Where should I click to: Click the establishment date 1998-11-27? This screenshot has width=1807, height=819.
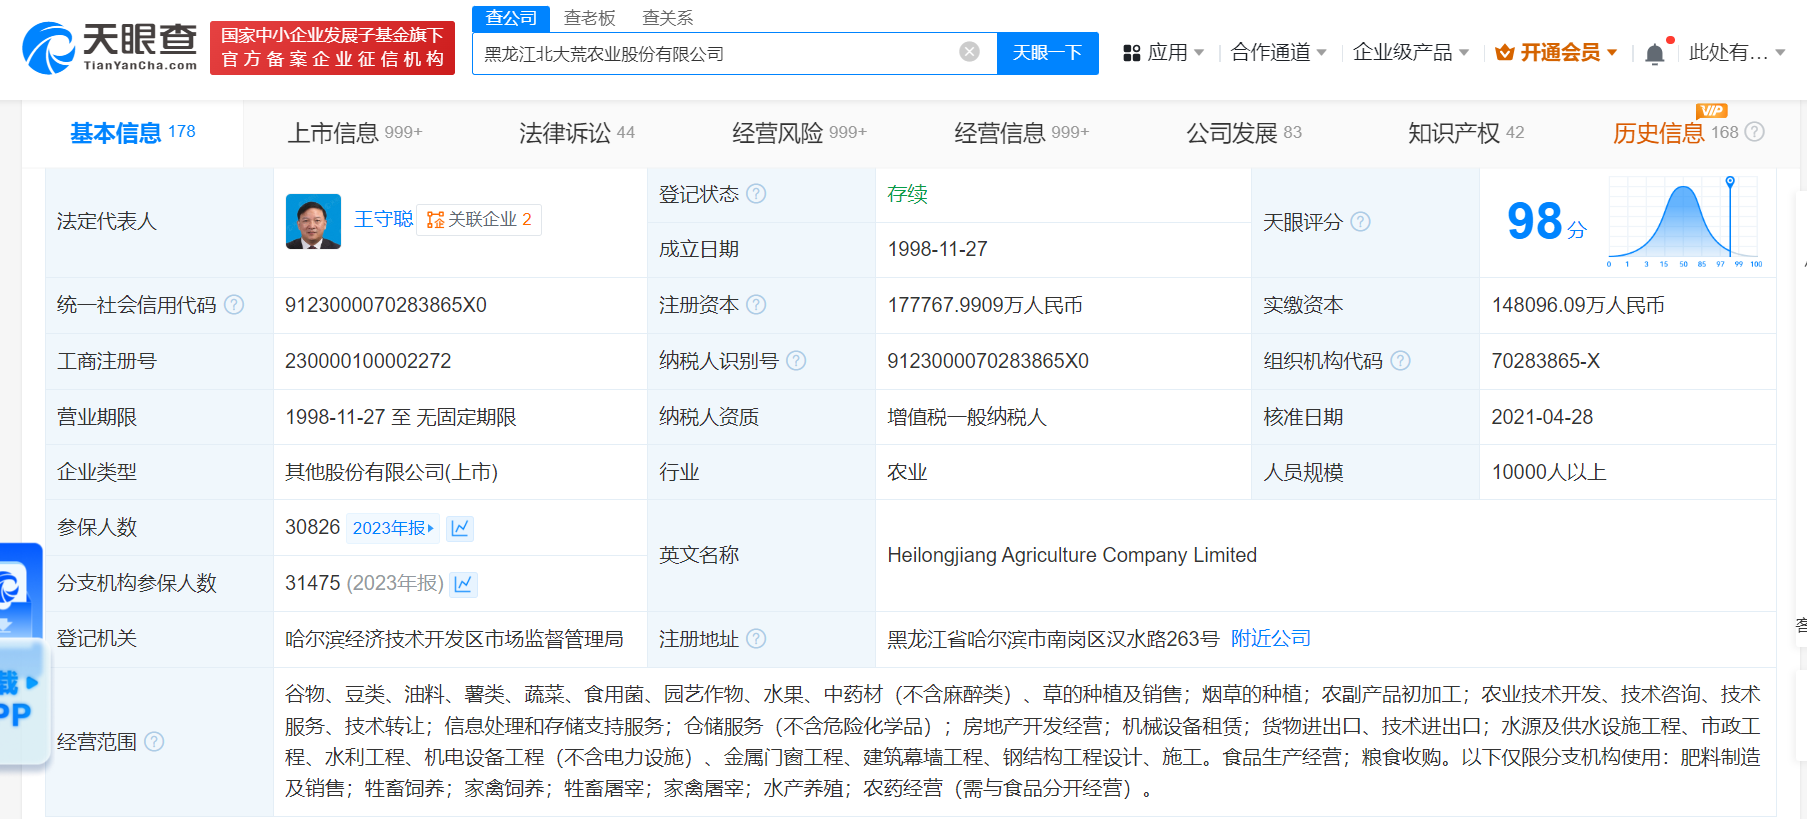tap(937, 249)
